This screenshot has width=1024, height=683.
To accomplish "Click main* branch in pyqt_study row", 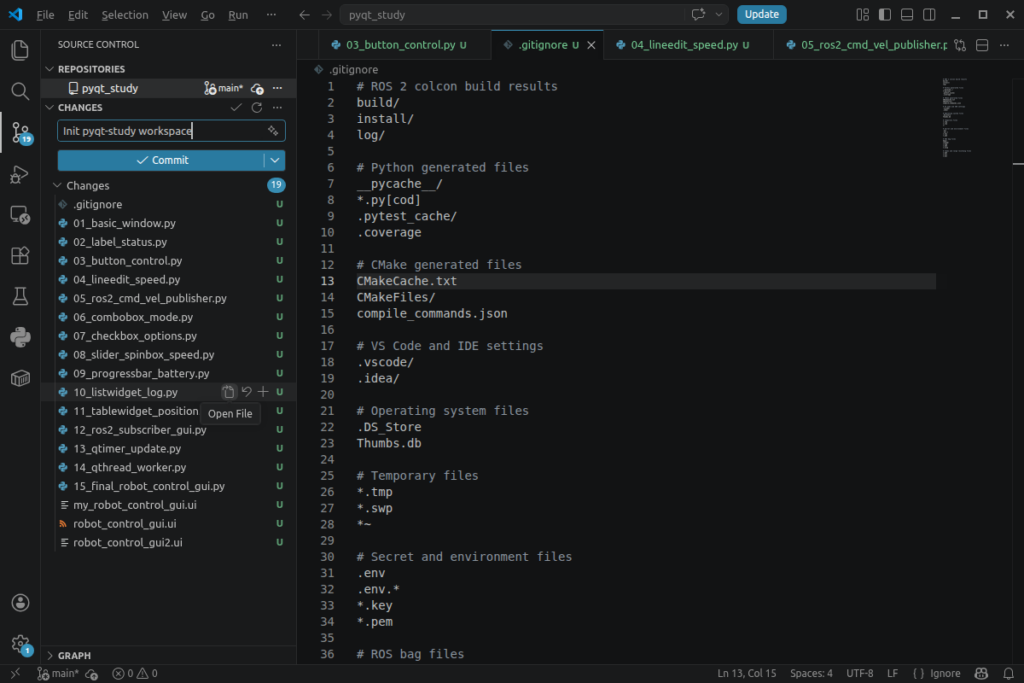I will (223, 88).
